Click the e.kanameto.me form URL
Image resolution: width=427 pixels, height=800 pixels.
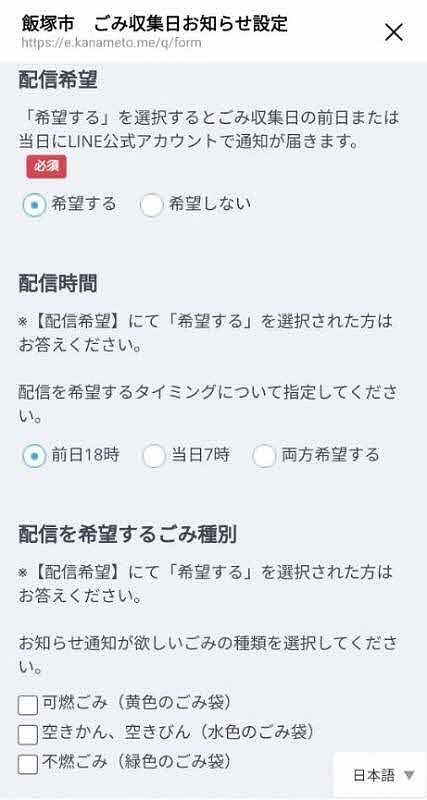pos(111,42)
